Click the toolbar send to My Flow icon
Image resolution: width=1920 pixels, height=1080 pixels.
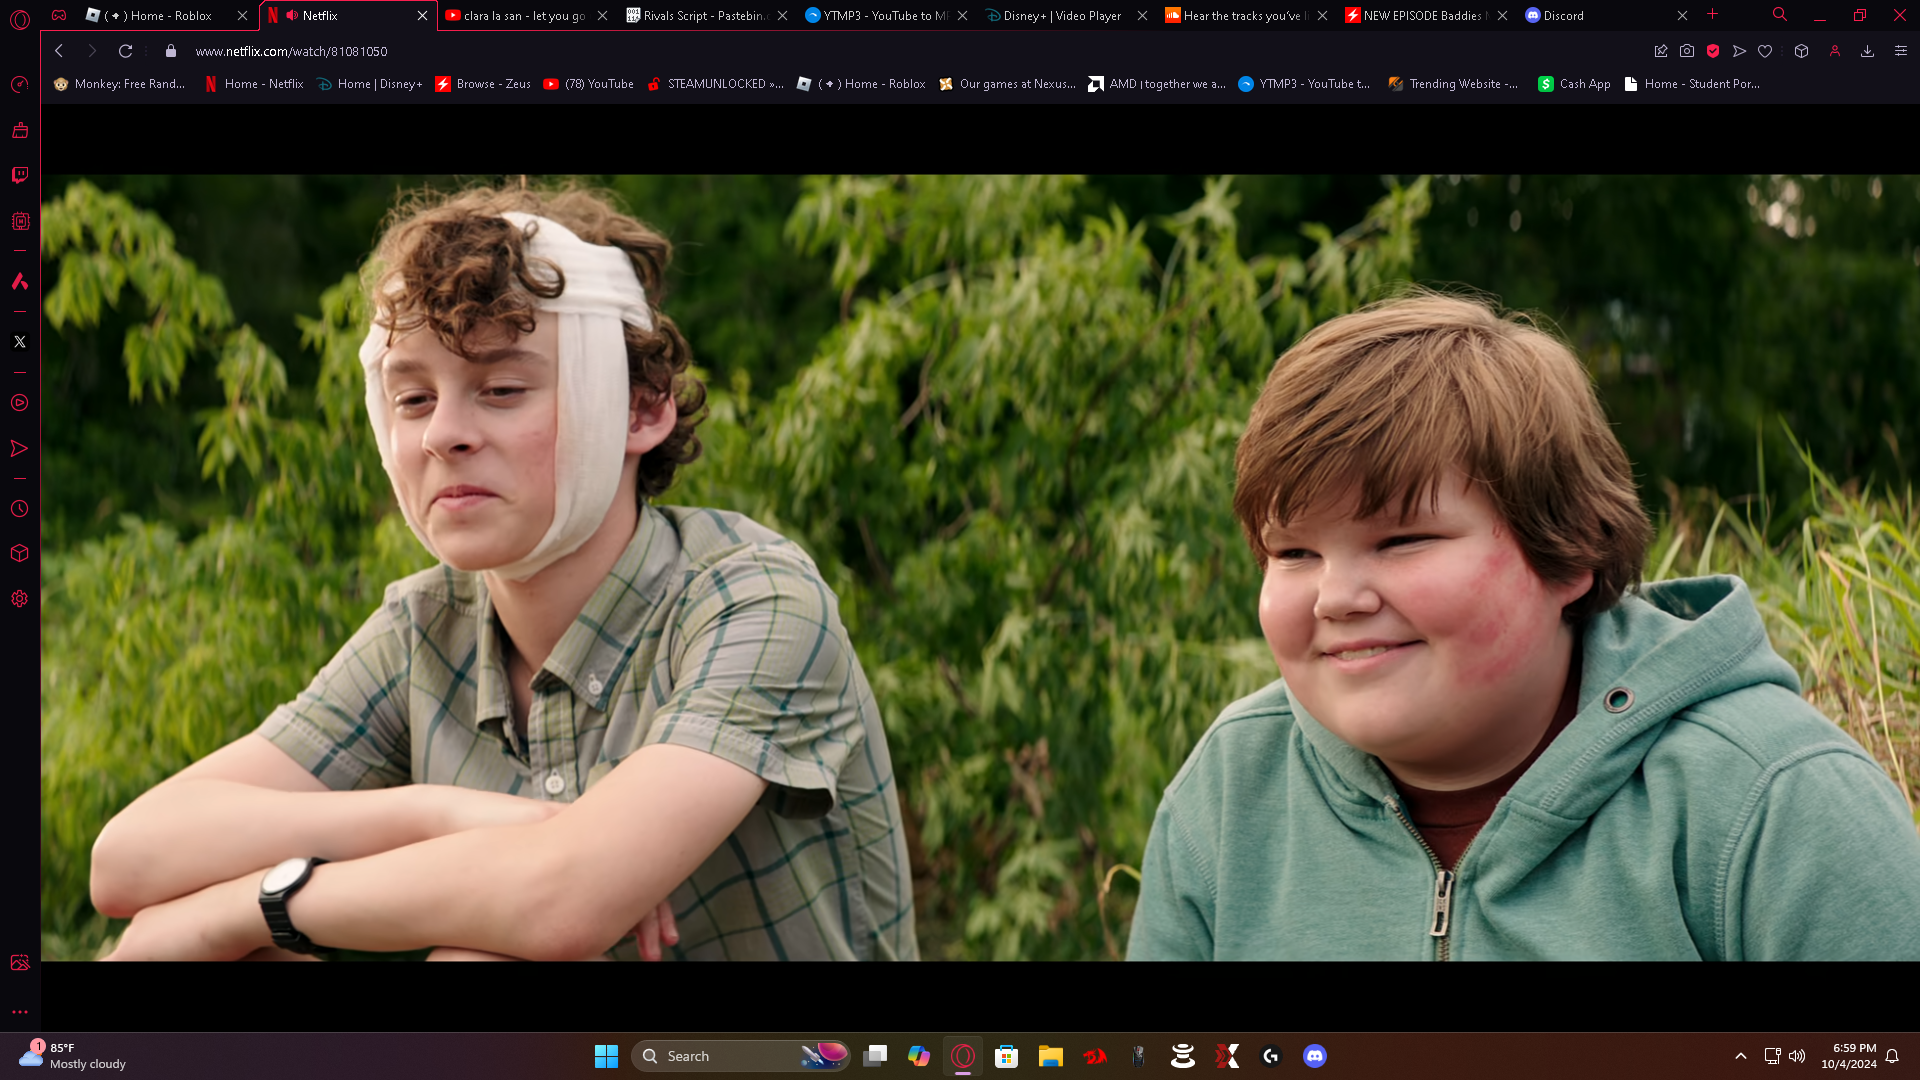[1740, 51]
